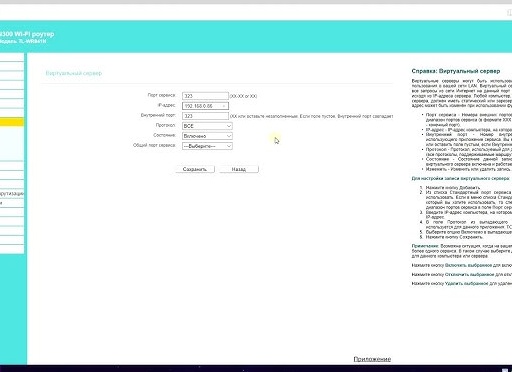
Task: Click the Внутренний порт field label
Action: point(158,115)
